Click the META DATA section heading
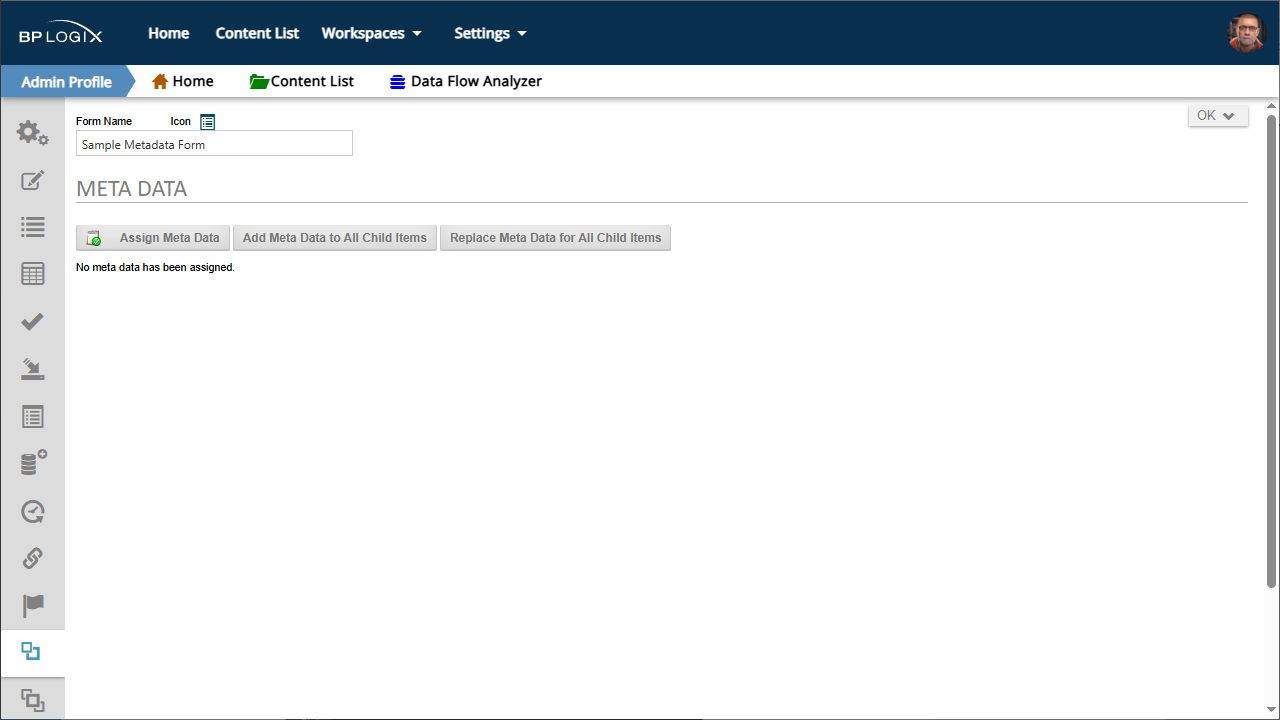 [x=131, y=189]
